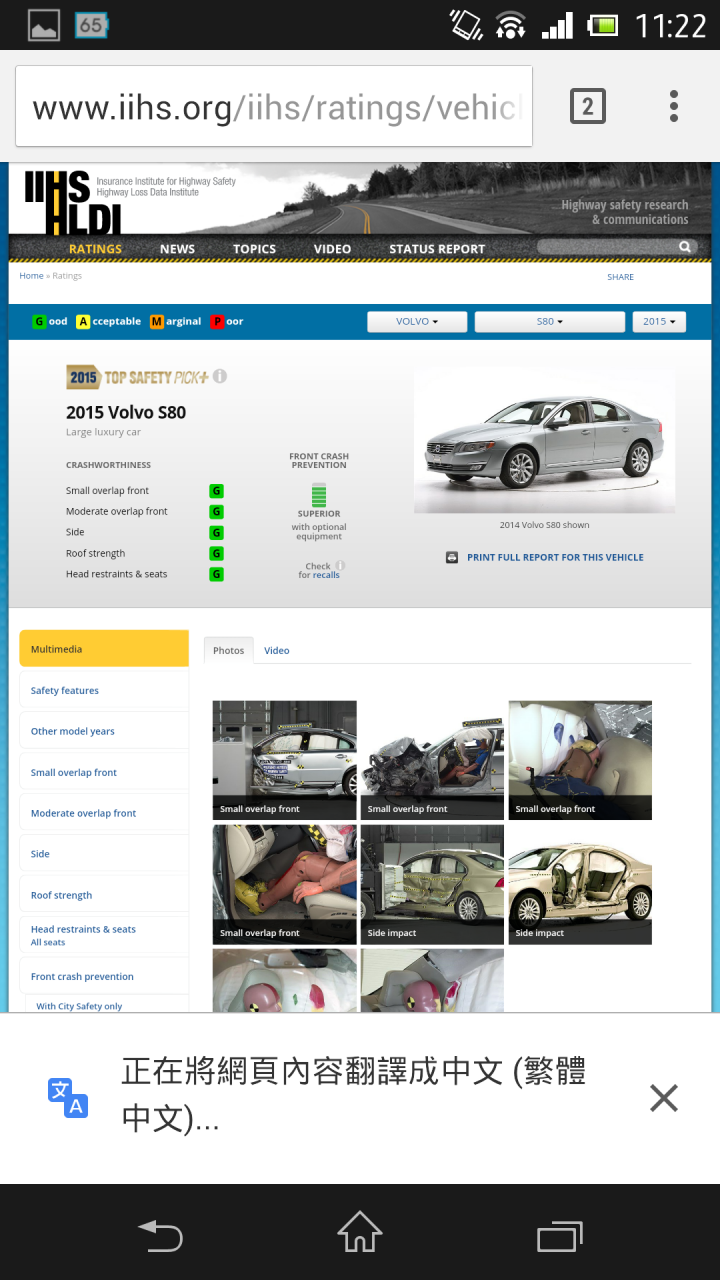Click green G rating for Small overlap front

pos(216,491)
